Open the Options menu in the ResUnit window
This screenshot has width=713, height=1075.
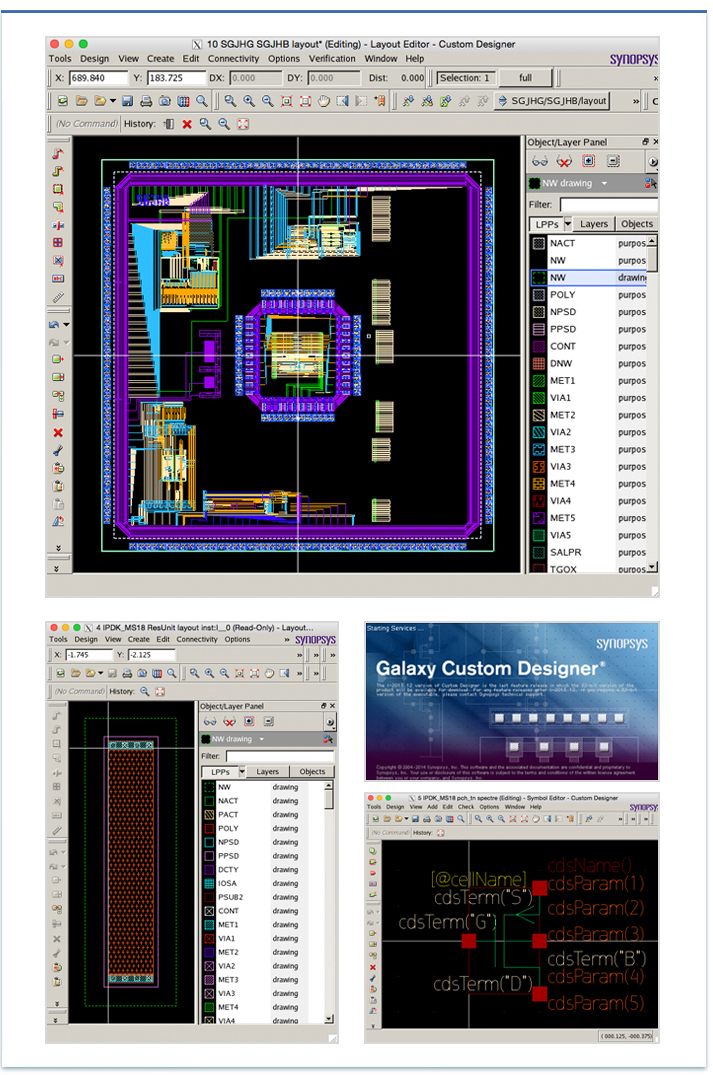click(237, 639)
